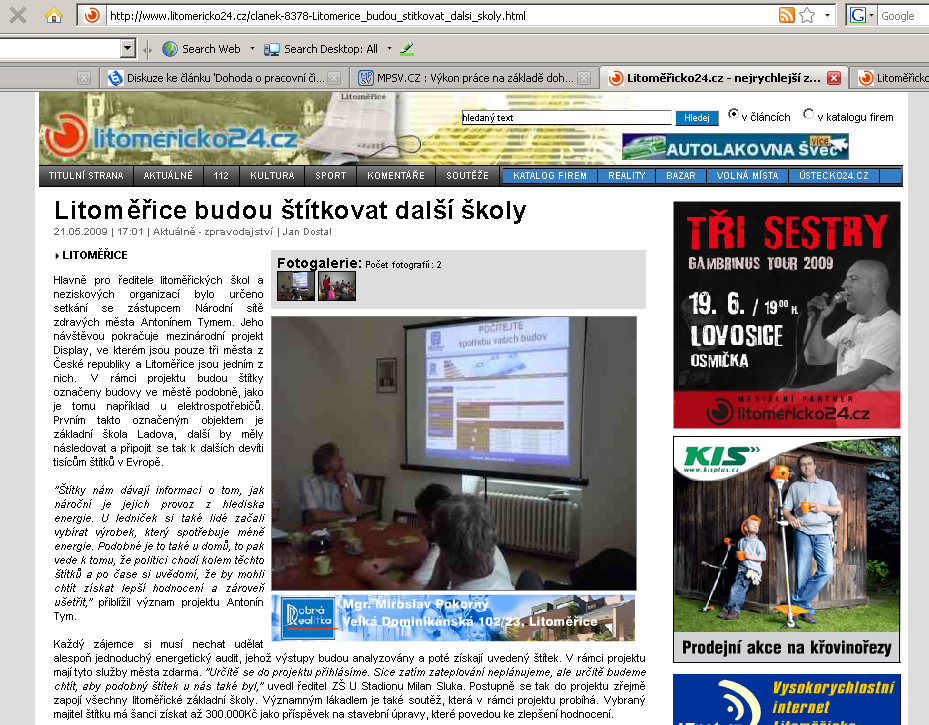
Task: Click the author name 'Jan Dostal'
Action: [x=307, y=232]
